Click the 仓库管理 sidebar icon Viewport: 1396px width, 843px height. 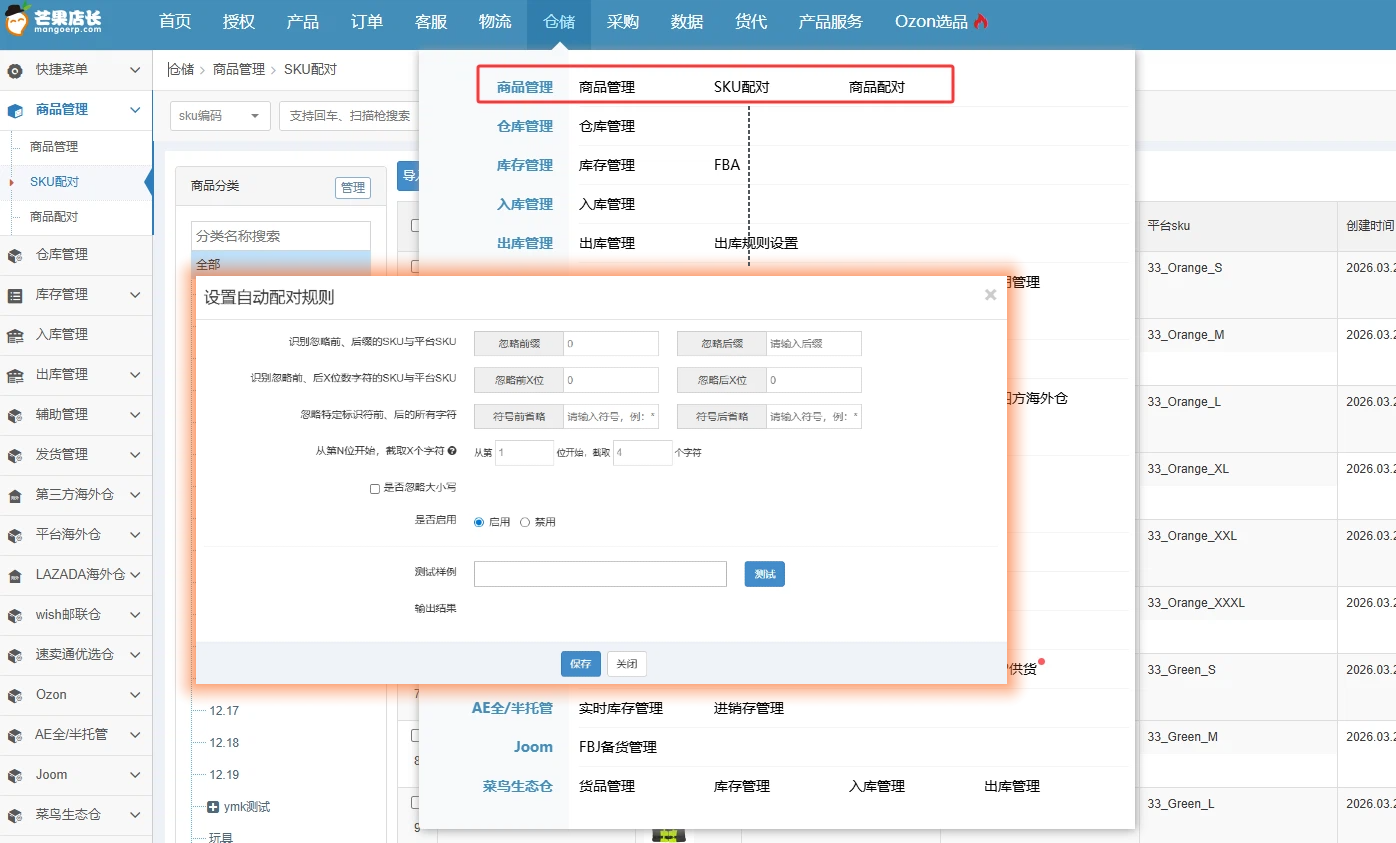point(15,256)
